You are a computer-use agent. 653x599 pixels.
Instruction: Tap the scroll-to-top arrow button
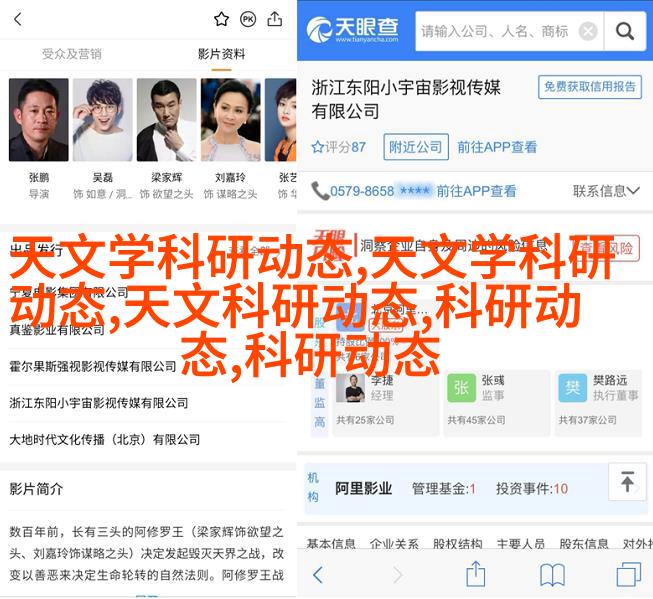tap(627, 482)
